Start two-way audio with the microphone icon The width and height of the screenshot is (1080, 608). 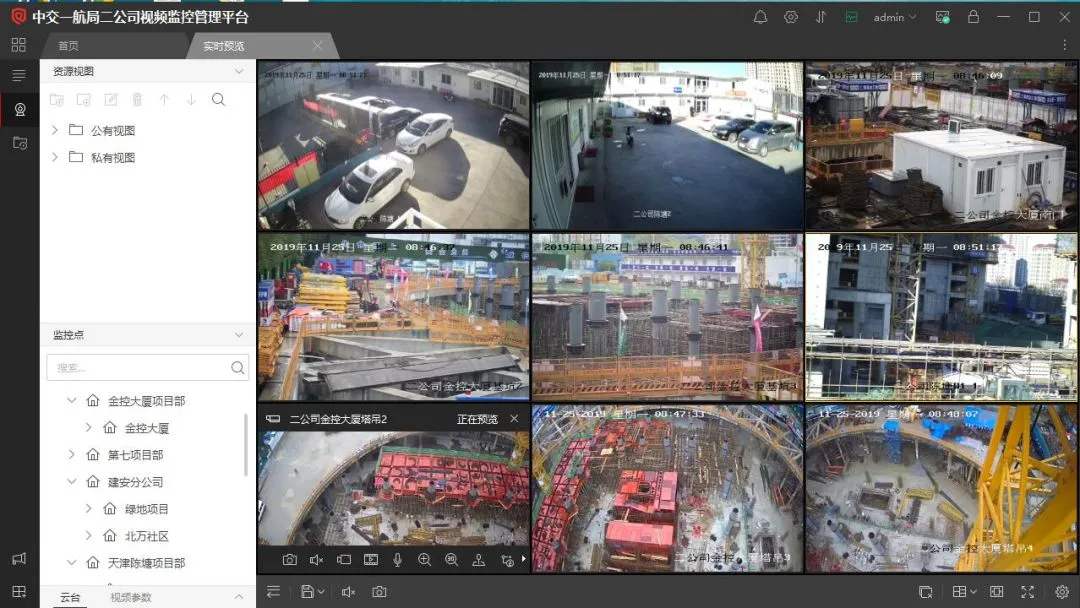click(397, 560)
